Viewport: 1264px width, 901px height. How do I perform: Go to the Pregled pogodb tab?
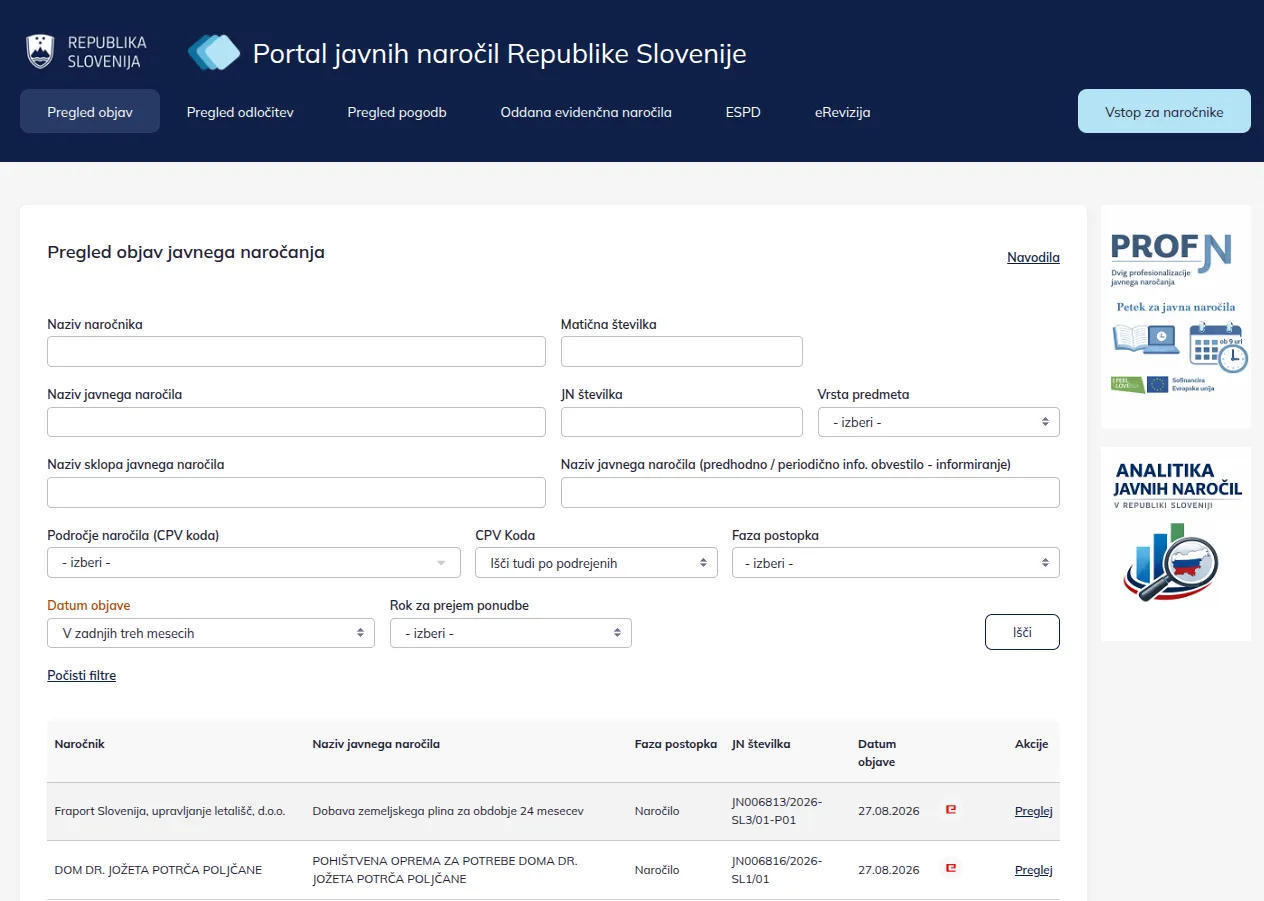pyautogui.click(x=397, y=112)
